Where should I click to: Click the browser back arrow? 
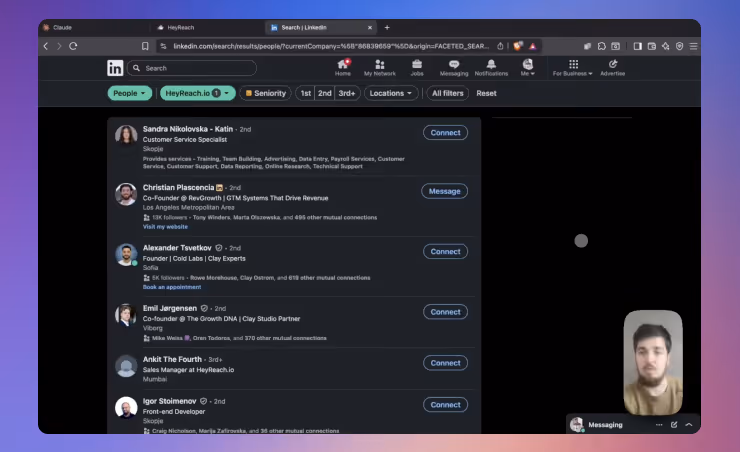coord(46,46)
